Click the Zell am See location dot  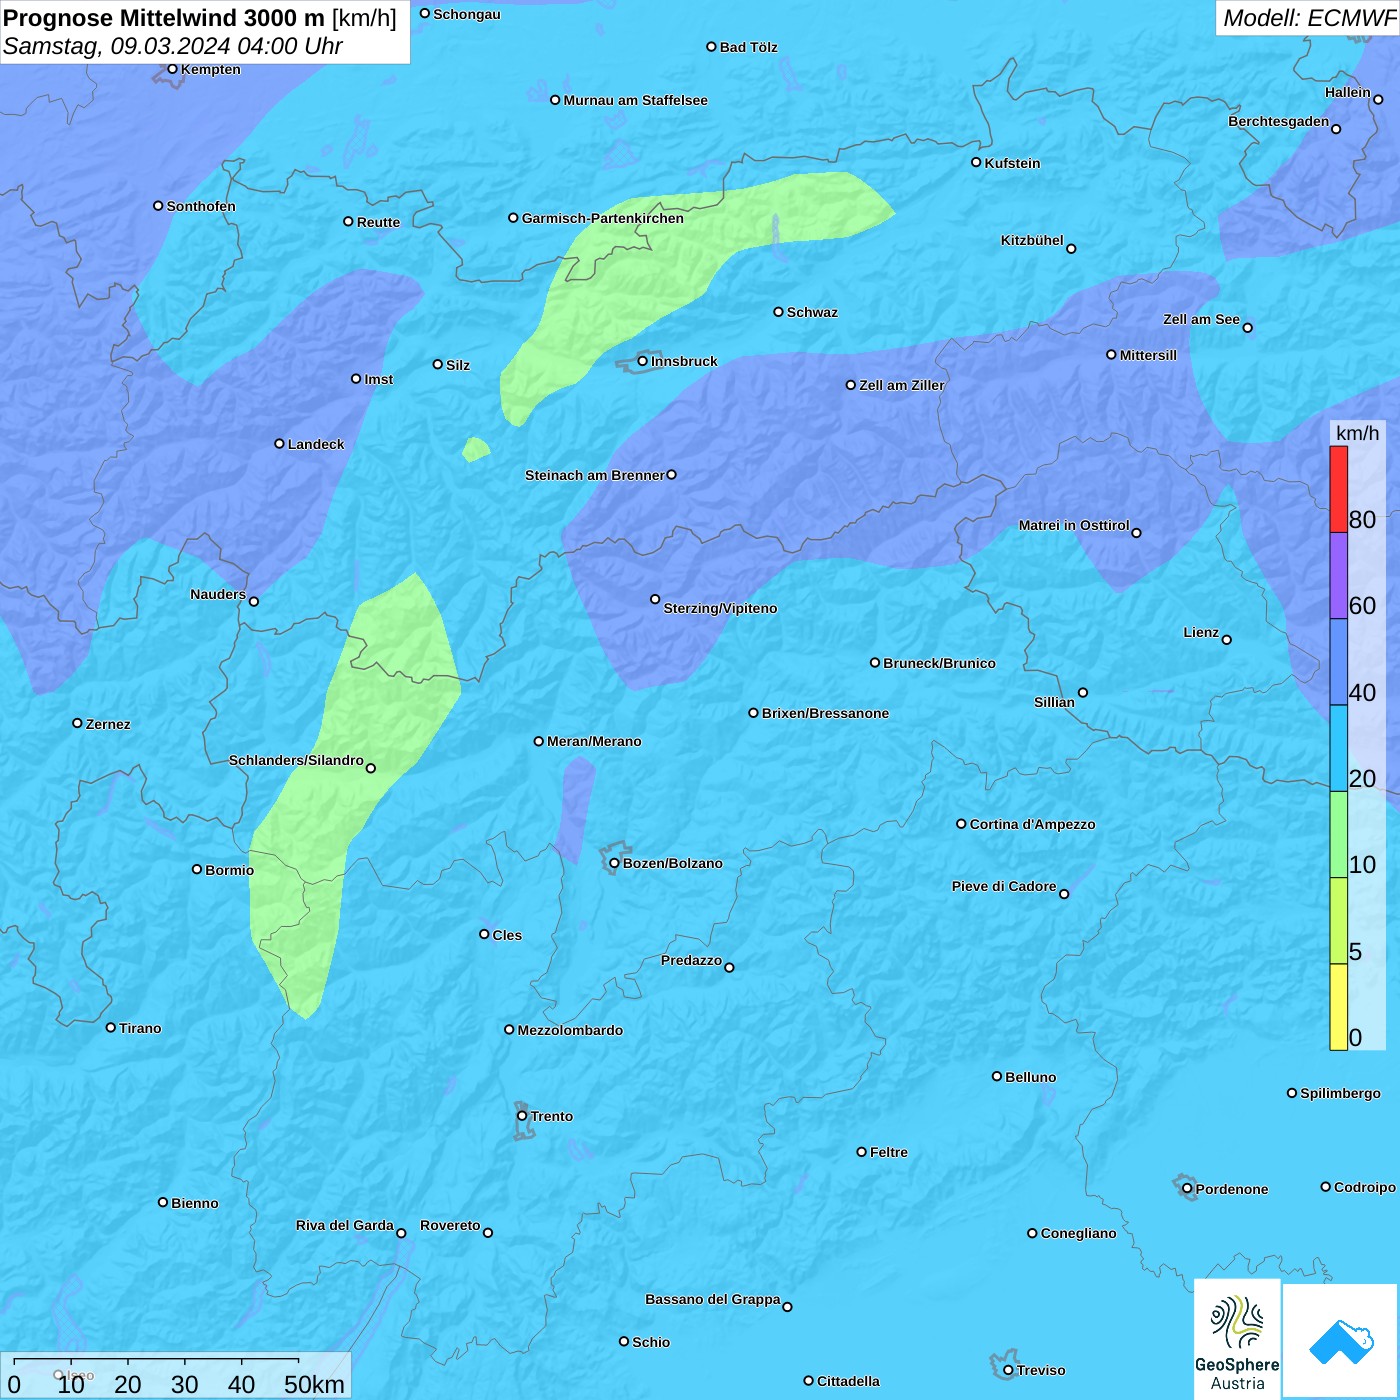[x=1247, y=327]
